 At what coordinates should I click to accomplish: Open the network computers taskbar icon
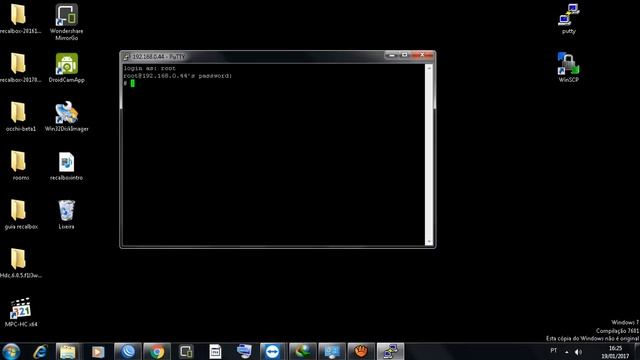pyautogui.click(x=244, y=351)
